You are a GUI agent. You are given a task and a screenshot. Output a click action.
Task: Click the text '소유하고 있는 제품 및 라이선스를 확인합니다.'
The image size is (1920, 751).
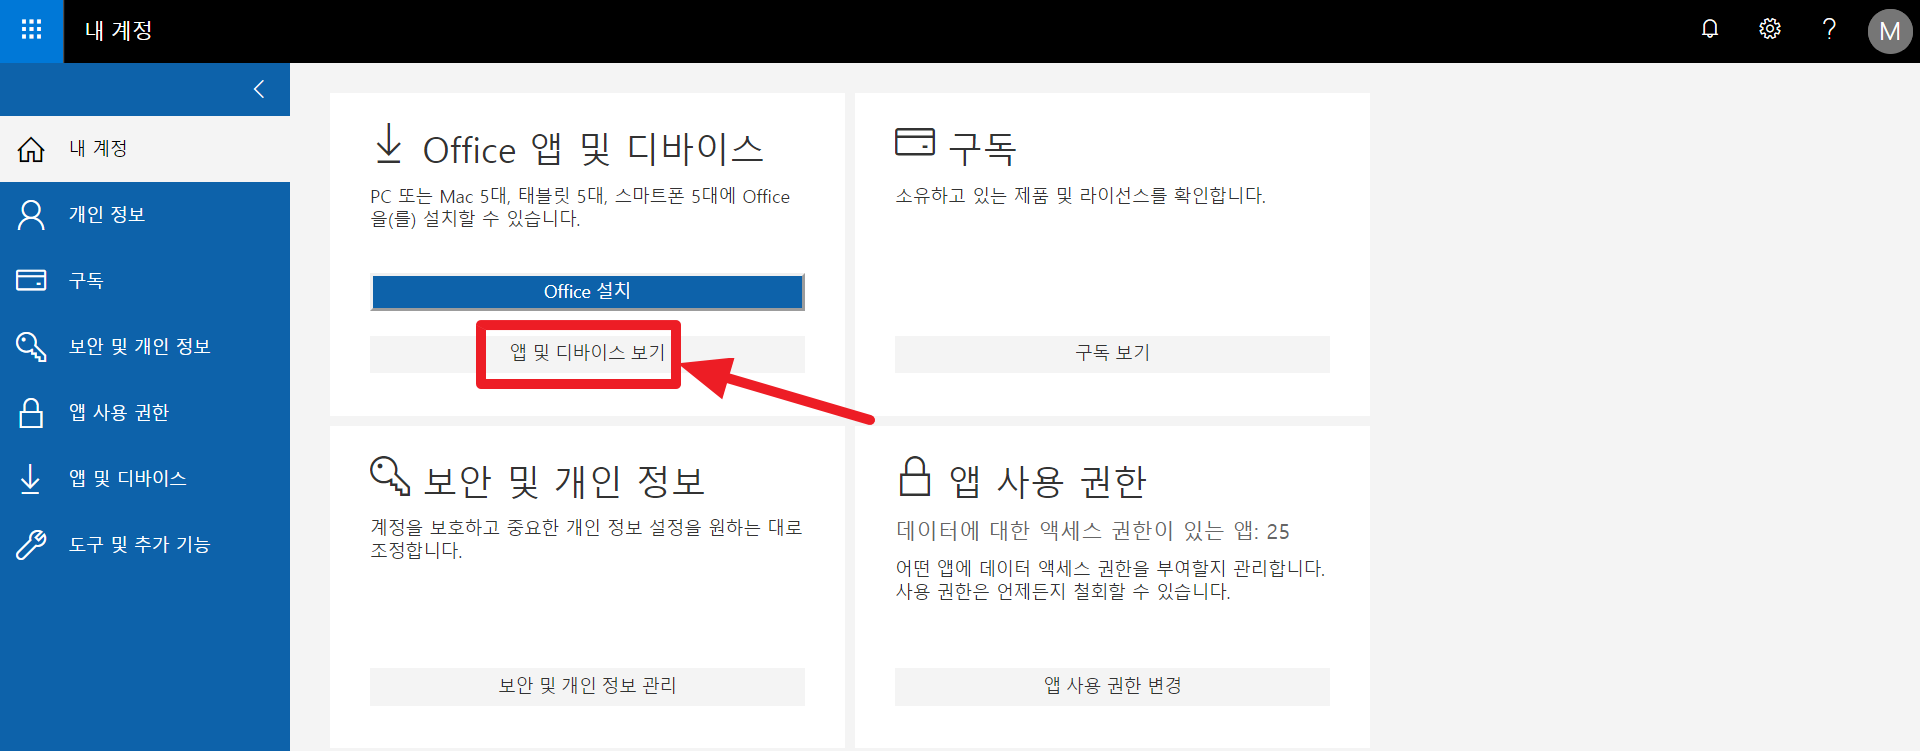[x=1080, y=196]
